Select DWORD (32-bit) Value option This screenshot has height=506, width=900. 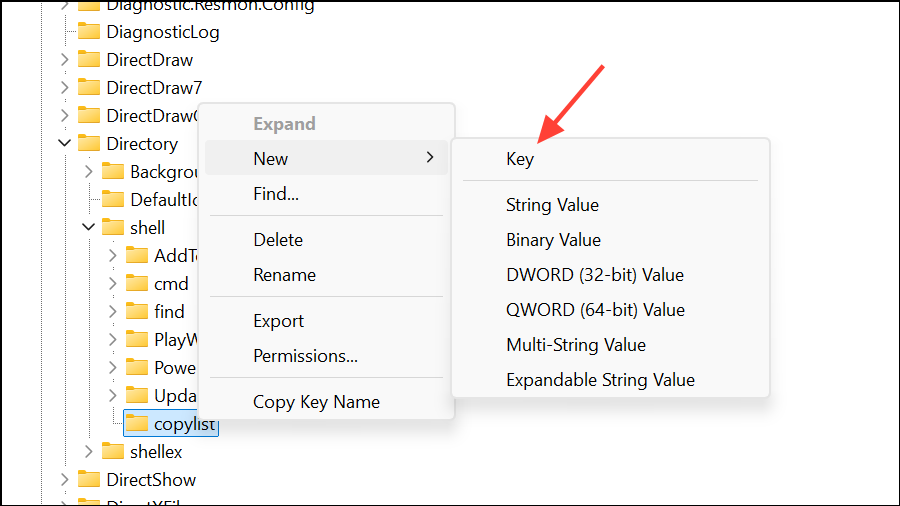point(595,275)
